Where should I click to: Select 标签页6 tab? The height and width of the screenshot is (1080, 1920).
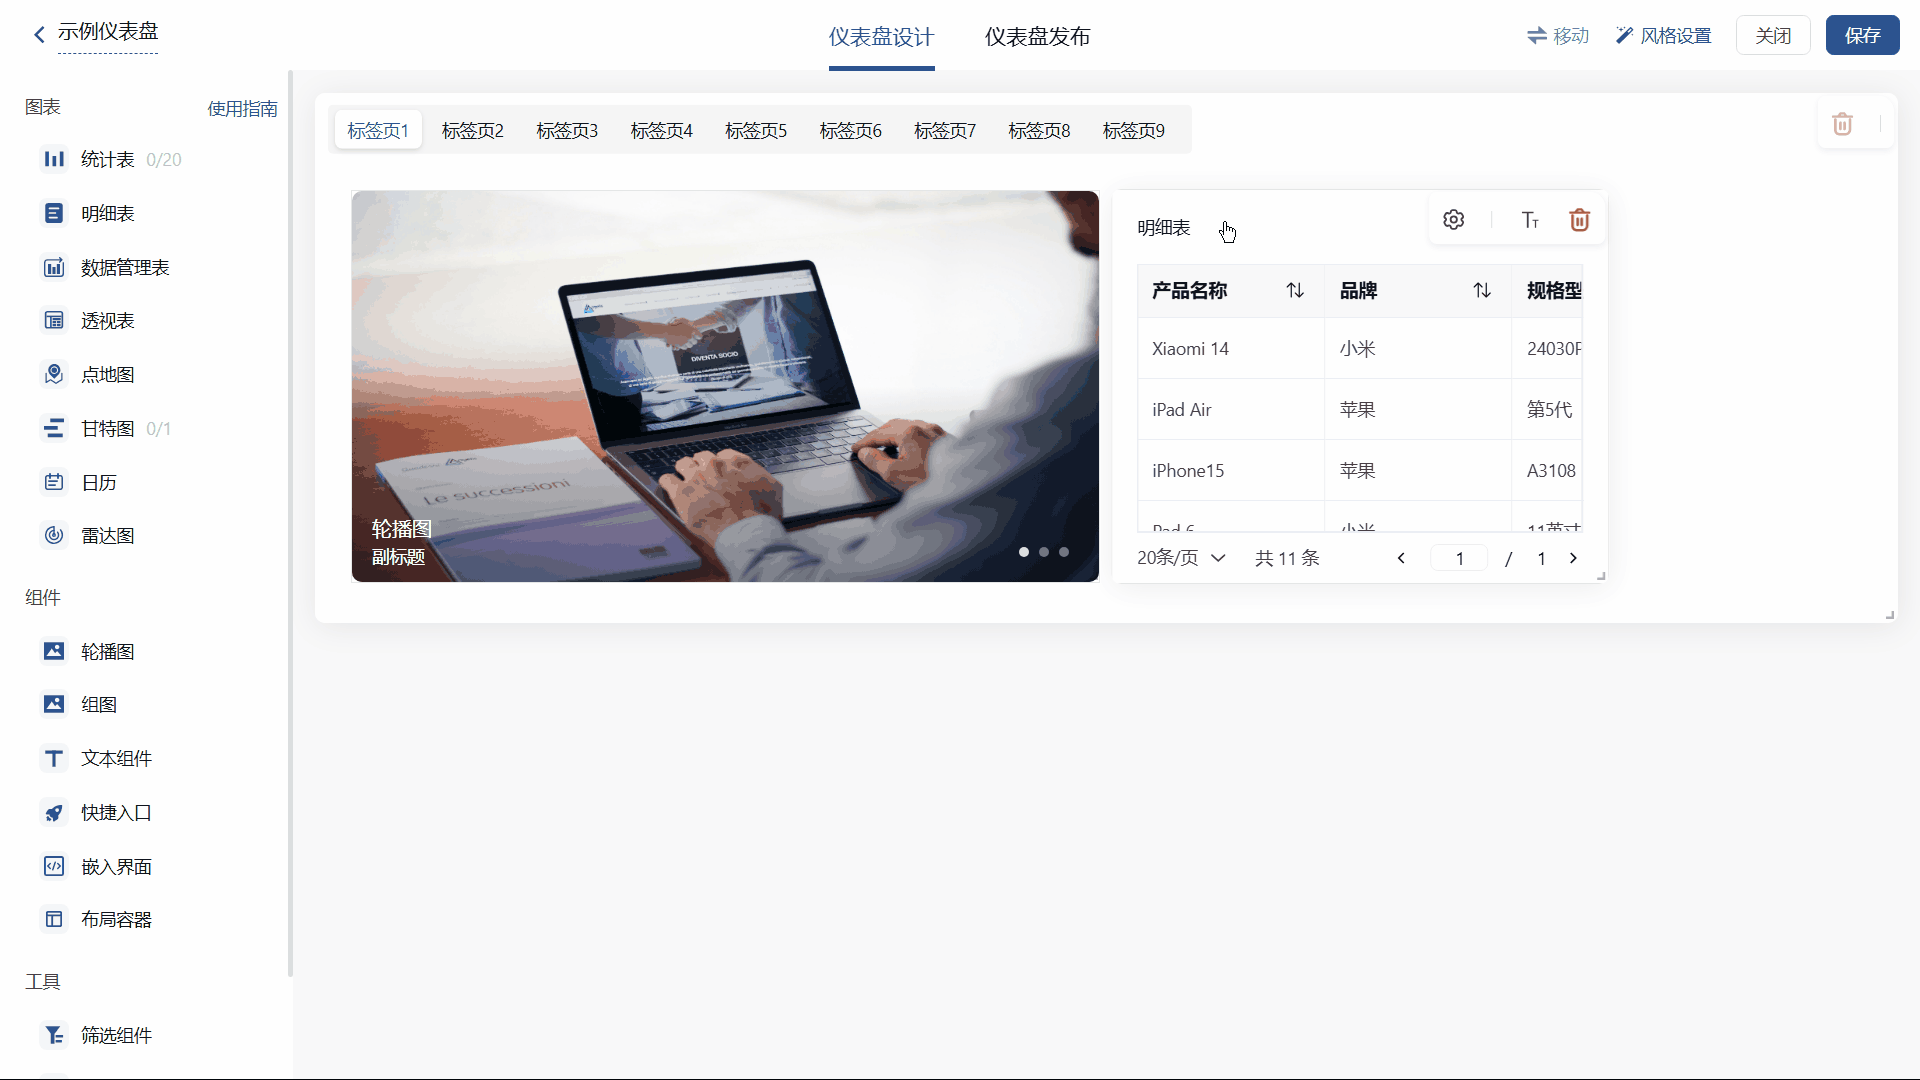click(850, 130)
